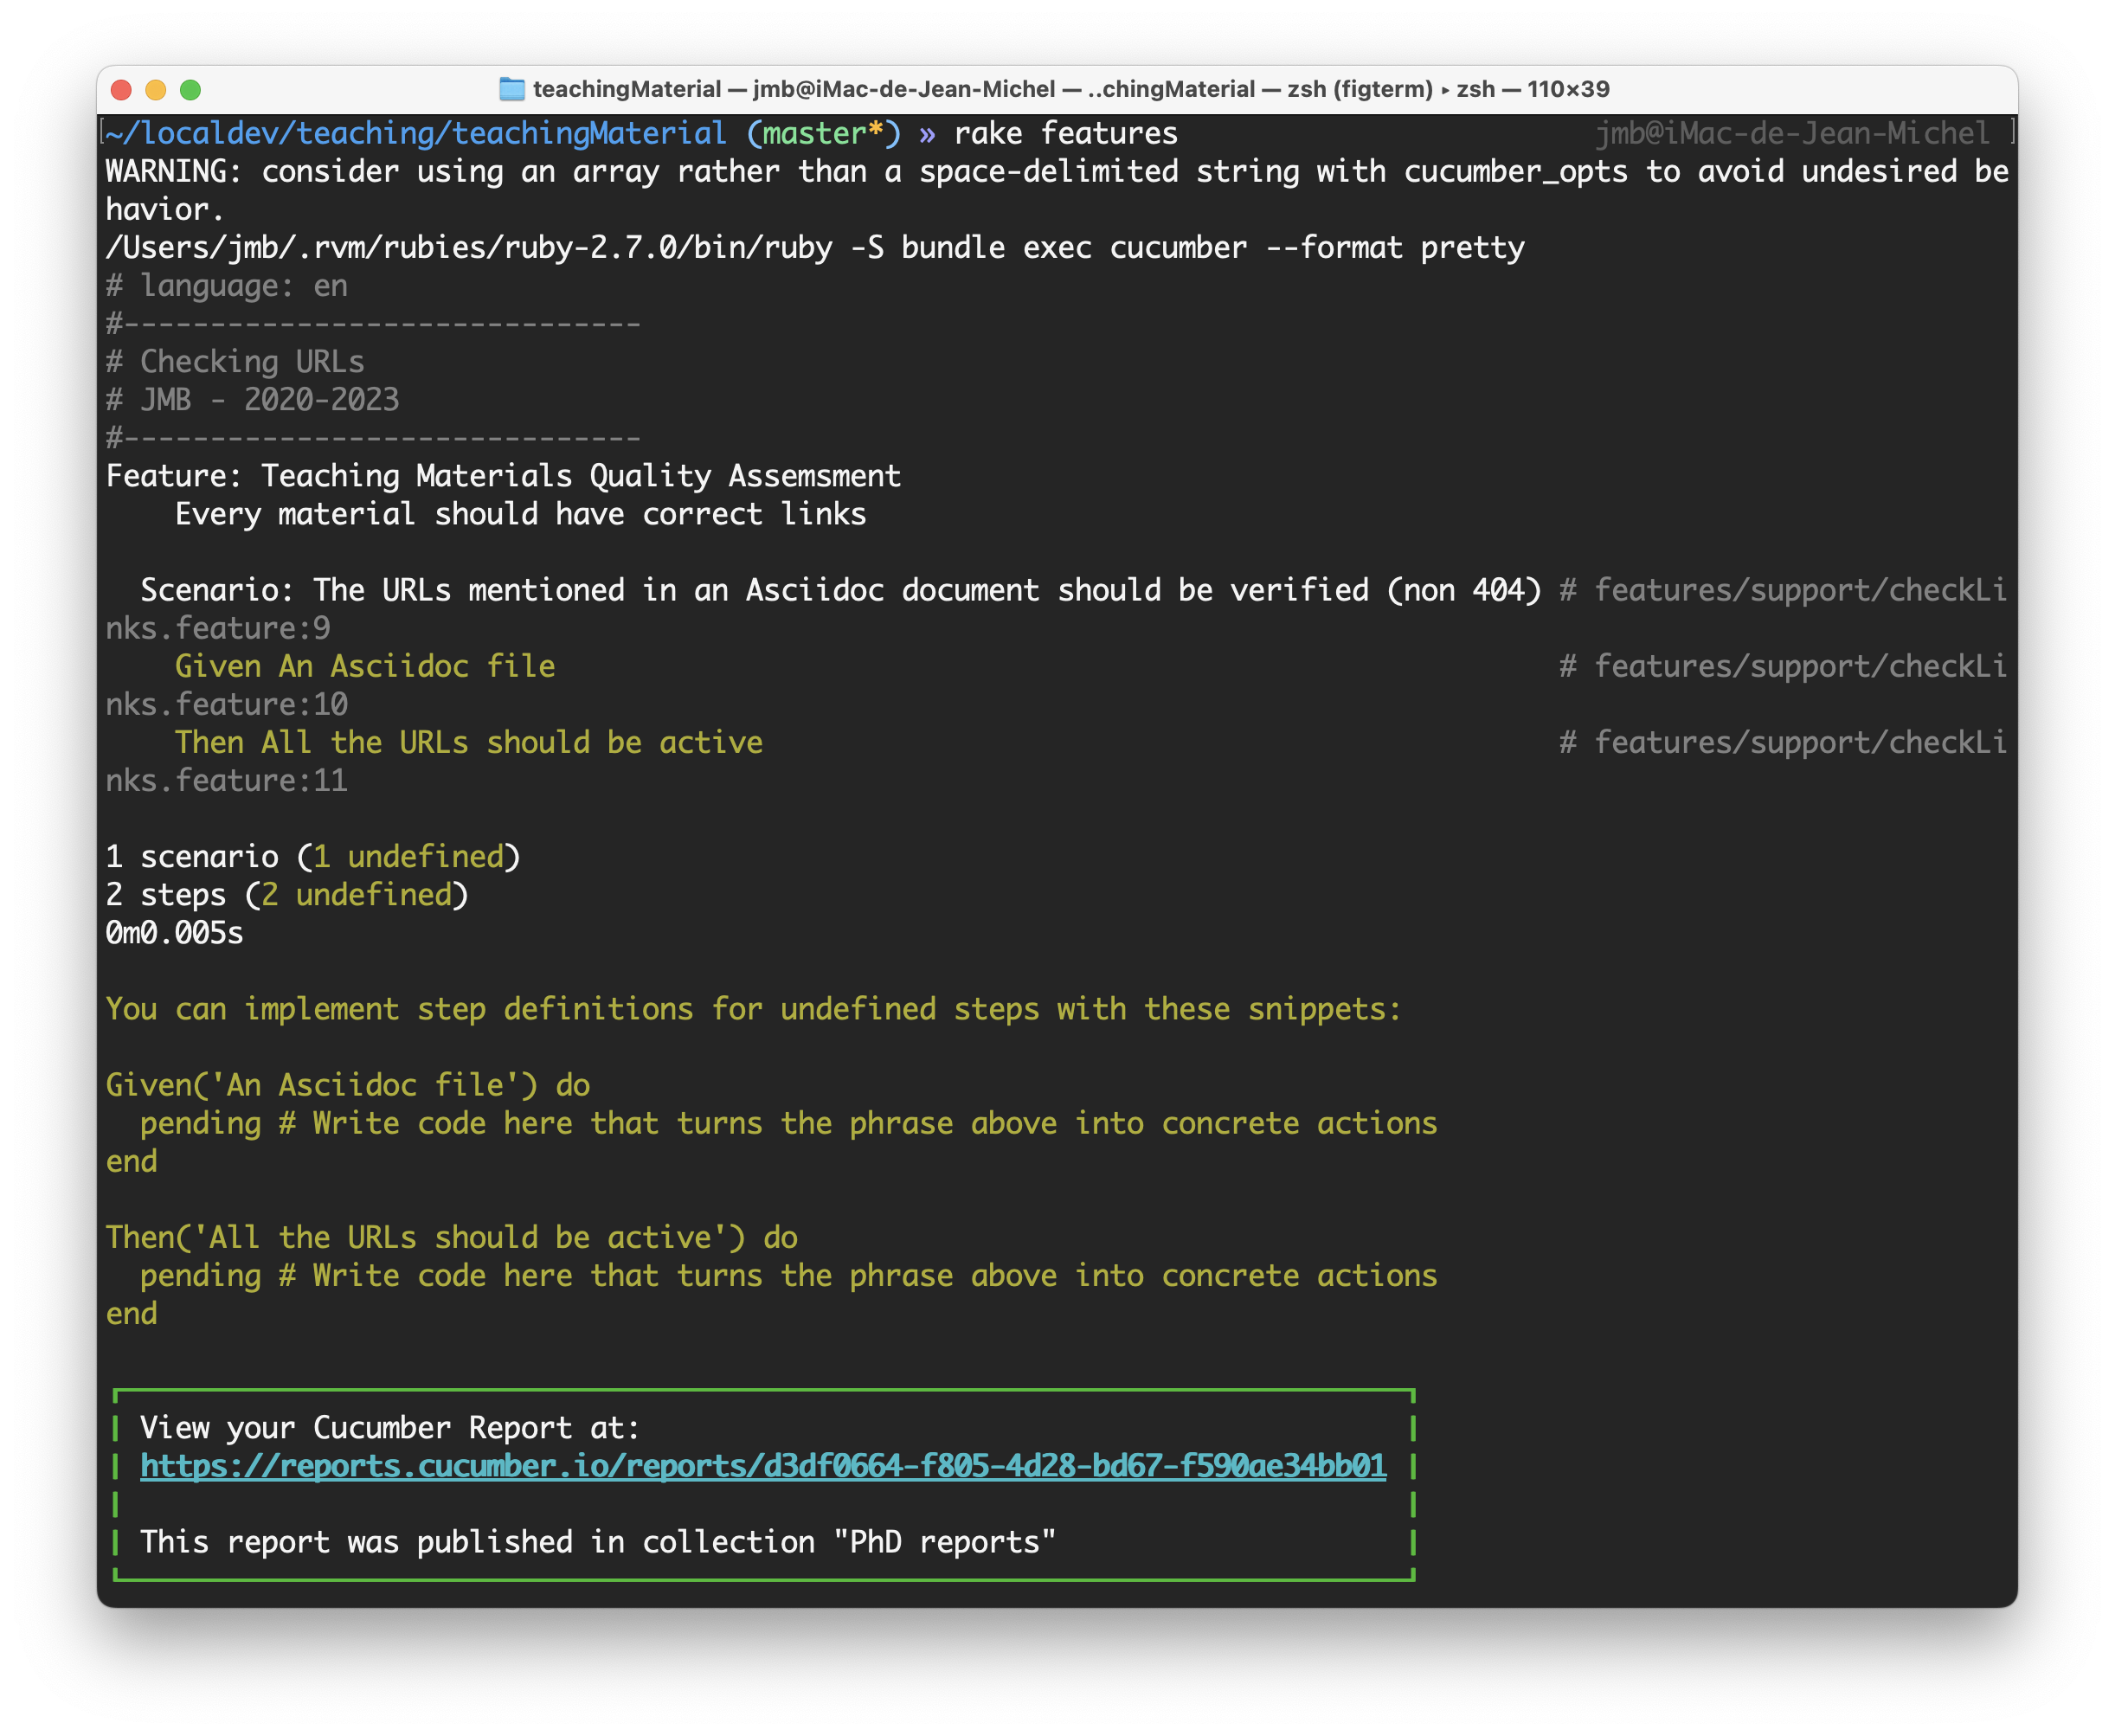
Task: Click the 'havior.' wrapped warning line
Action: [x=165, y=209]
